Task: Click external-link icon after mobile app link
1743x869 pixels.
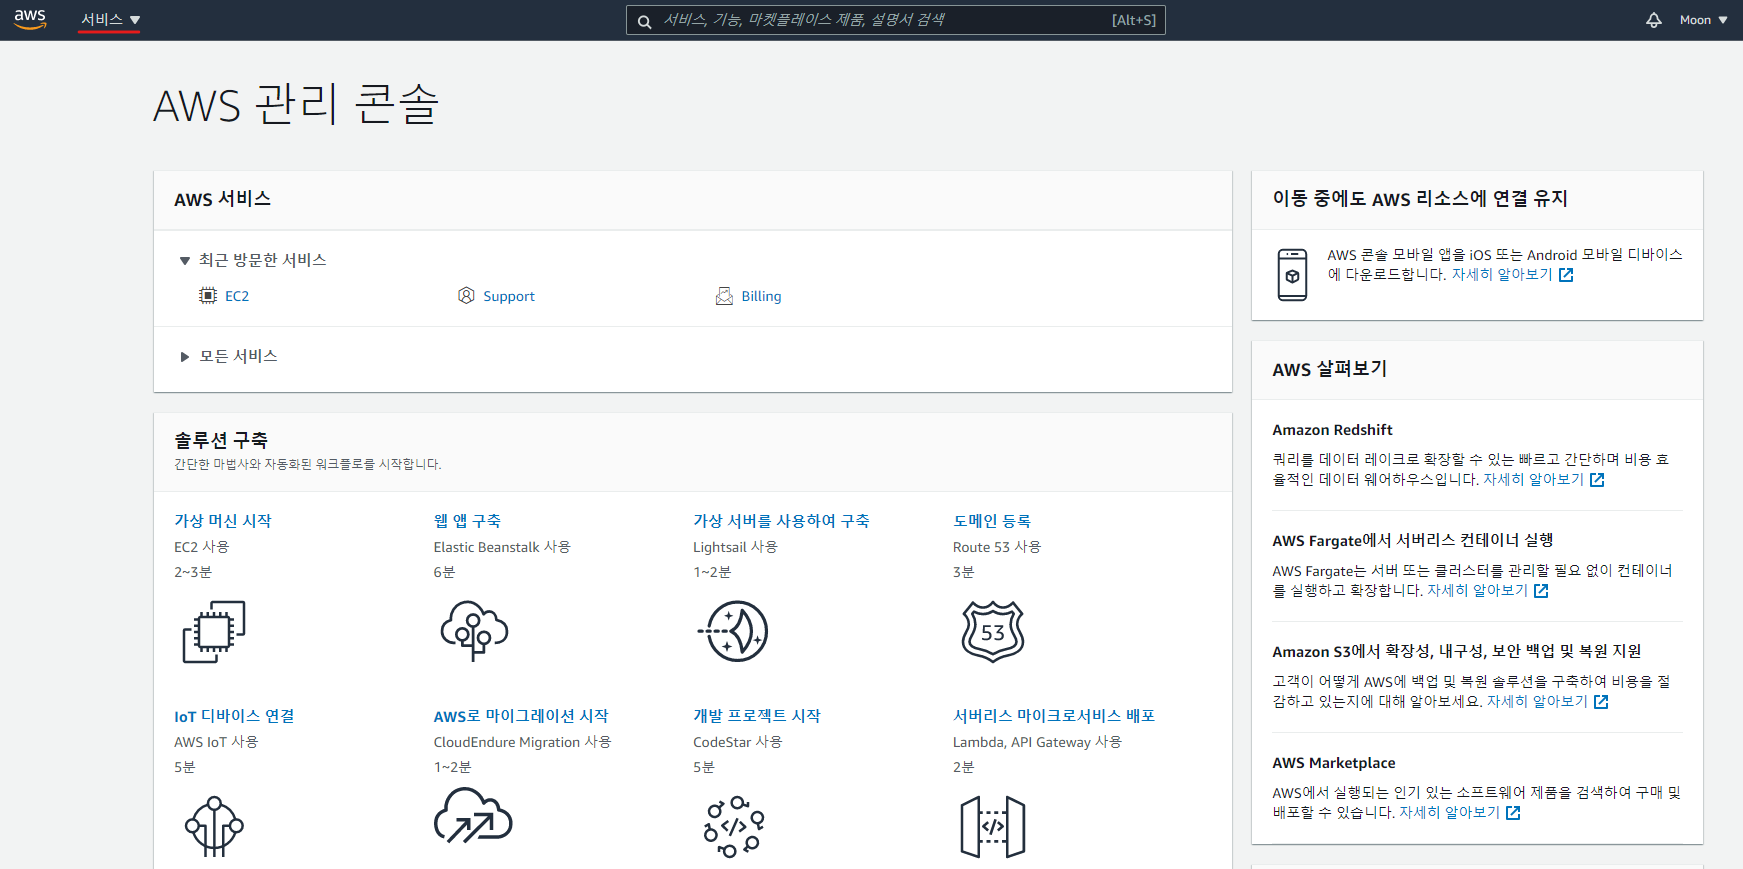Action: 1566,275
